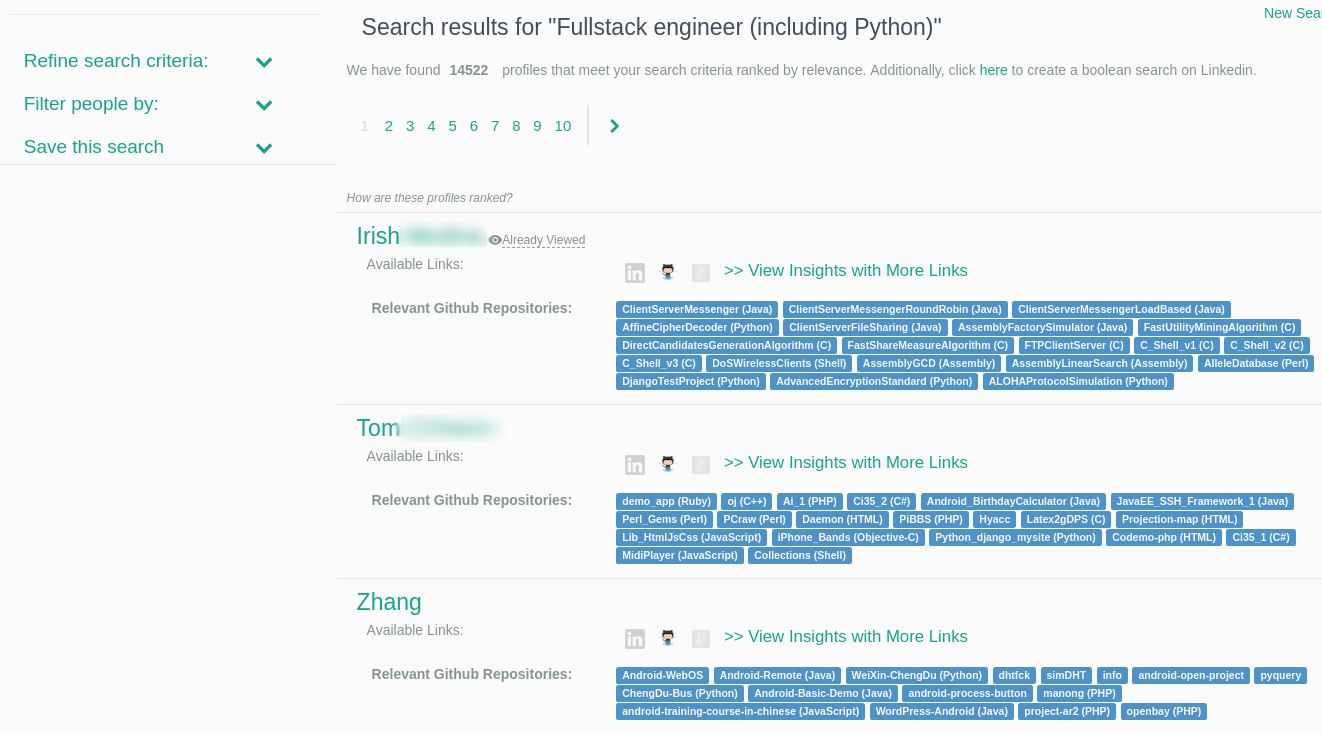1322x733 pixels.
Task: Click How are these profiles ranked
Action: (429, 198)
